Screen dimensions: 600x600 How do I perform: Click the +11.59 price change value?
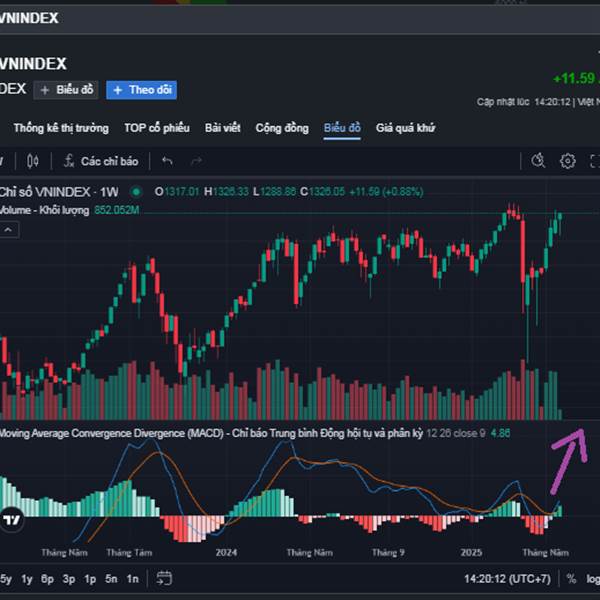tap(576, 78)
